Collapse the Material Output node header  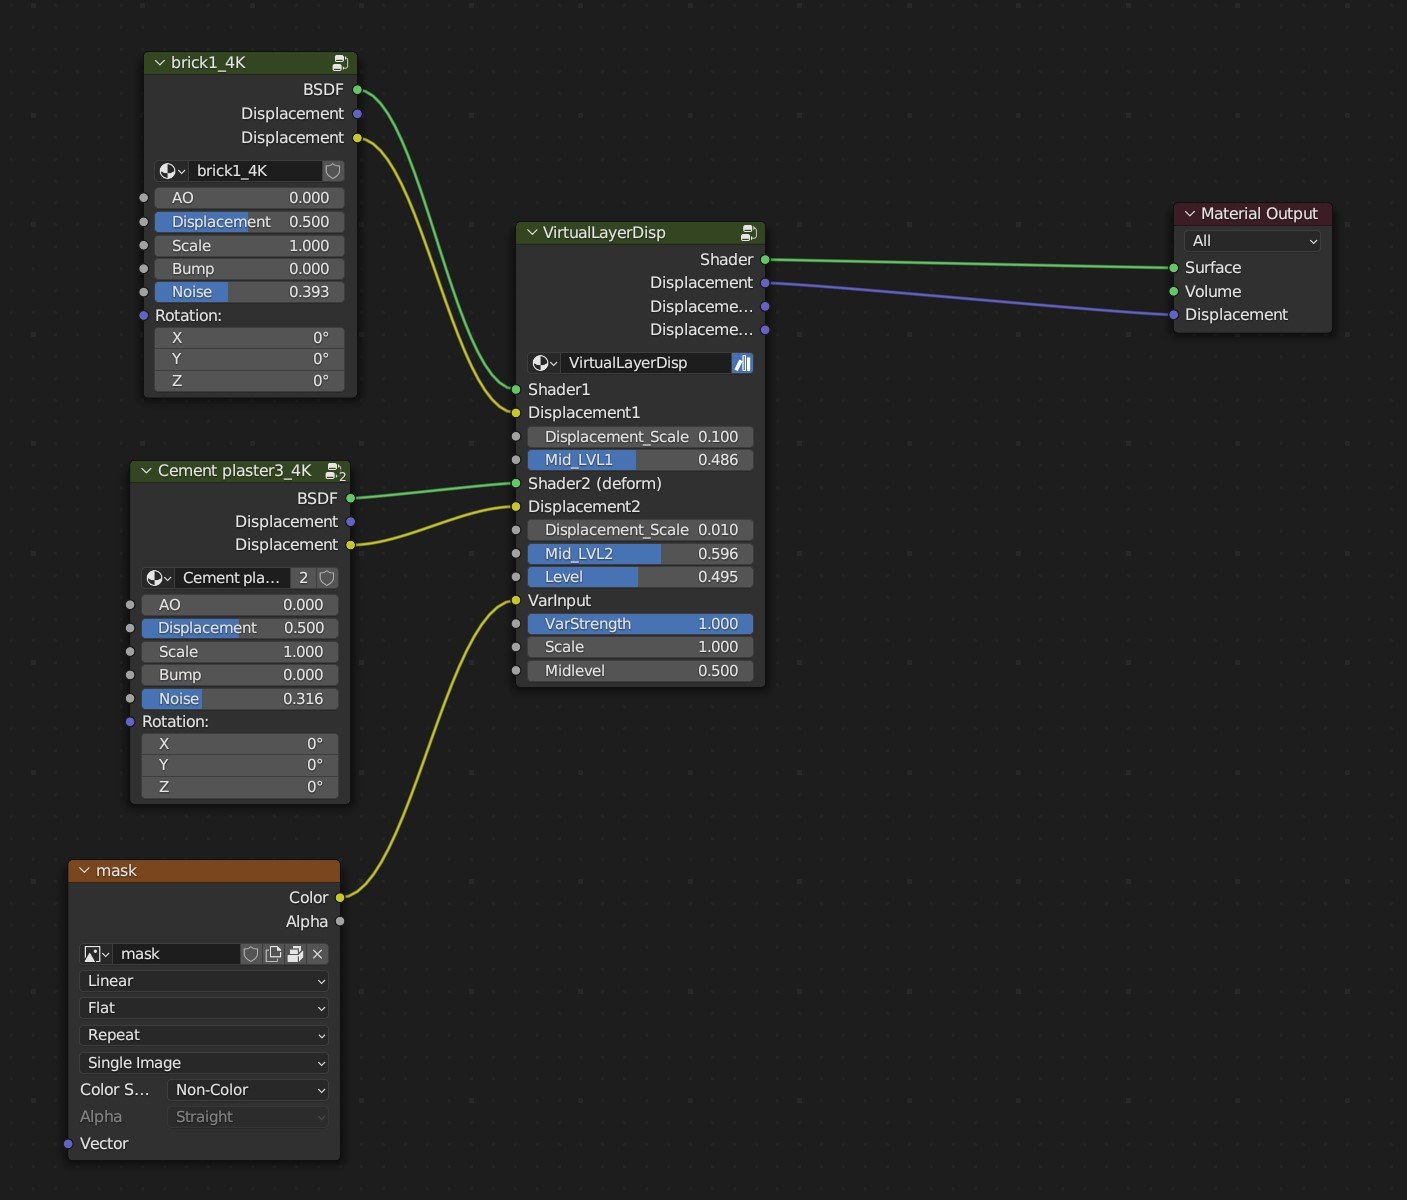1189,213
